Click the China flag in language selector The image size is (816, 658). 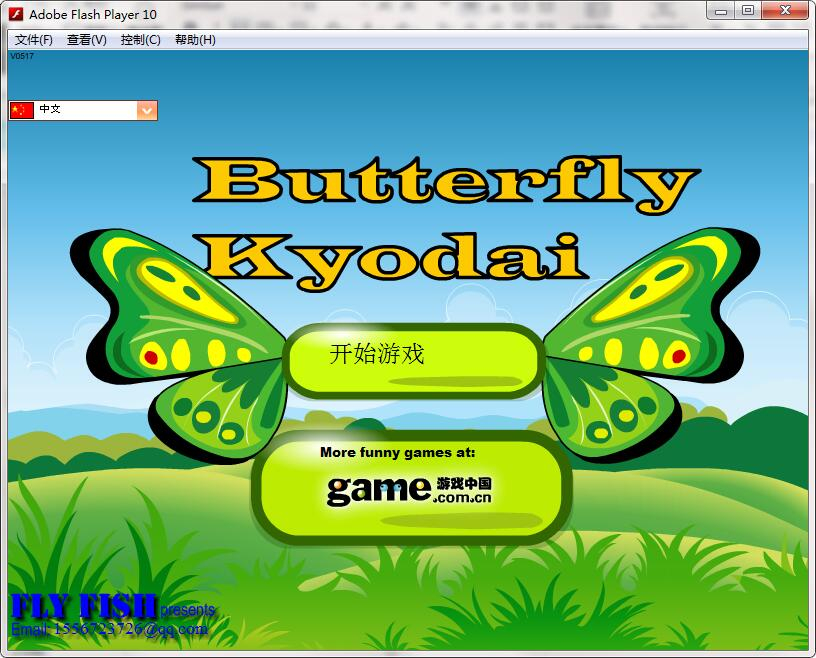click(x=22, y=110)
